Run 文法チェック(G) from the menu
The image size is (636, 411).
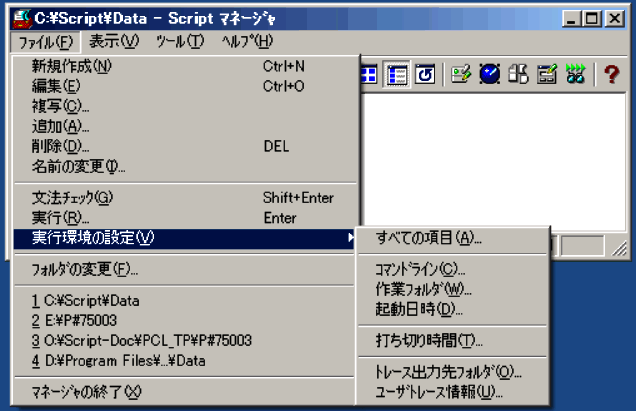click(185, 198)
